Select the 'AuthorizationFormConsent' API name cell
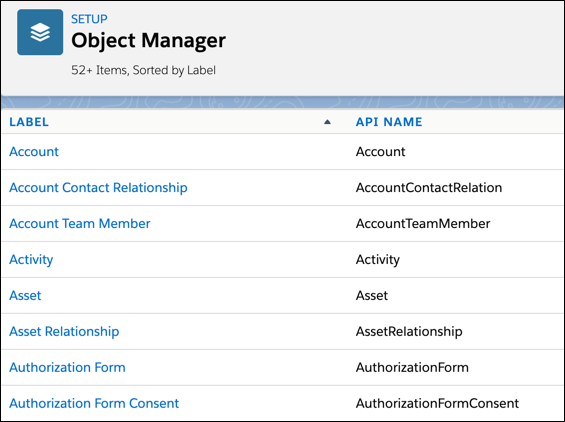The image size is (565, 422). point(437,403)
